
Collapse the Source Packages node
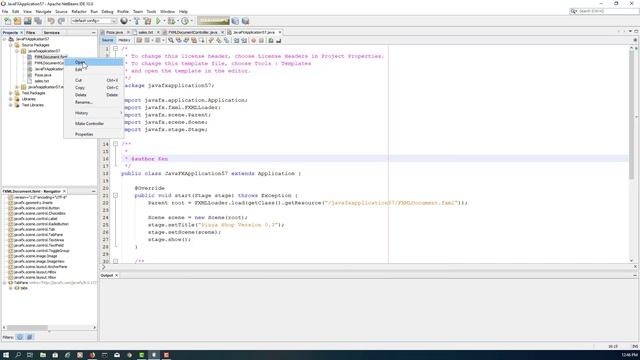[11, 45]
